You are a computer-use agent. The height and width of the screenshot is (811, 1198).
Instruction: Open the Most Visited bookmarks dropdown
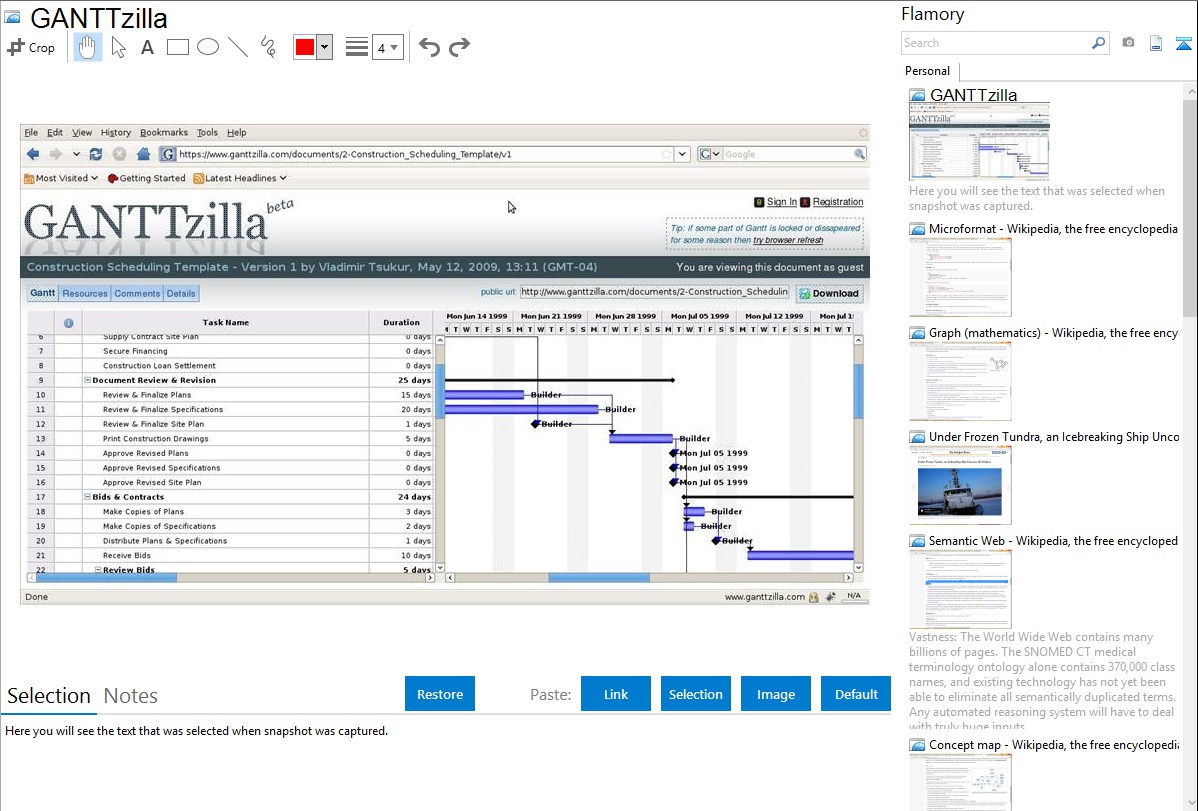pyautogui.click(x=61, y=178)
